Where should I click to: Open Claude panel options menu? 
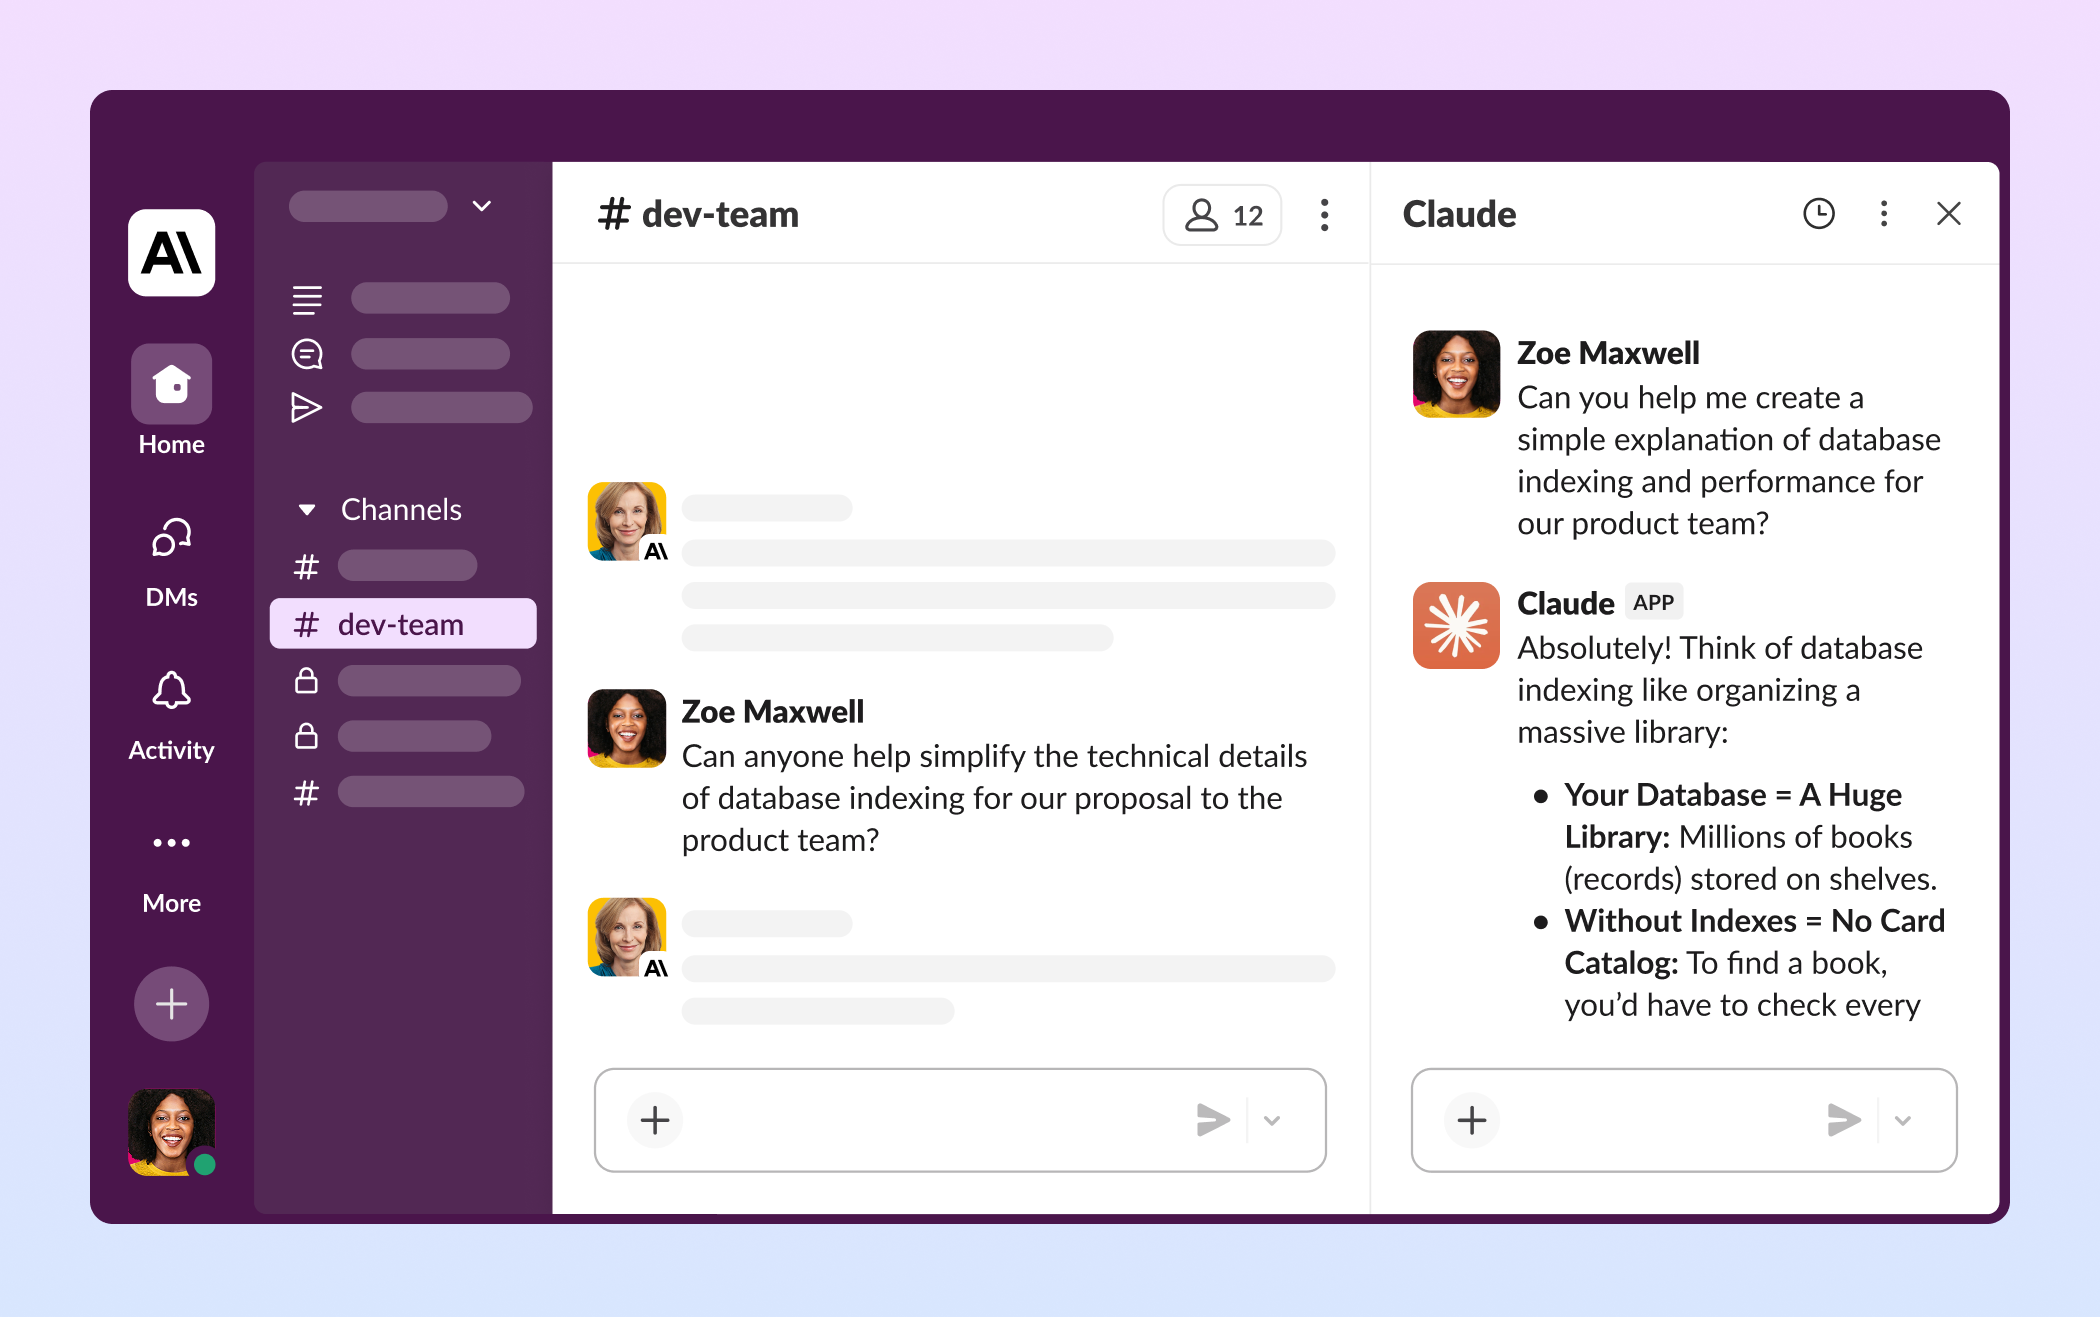pos(1883,214)
